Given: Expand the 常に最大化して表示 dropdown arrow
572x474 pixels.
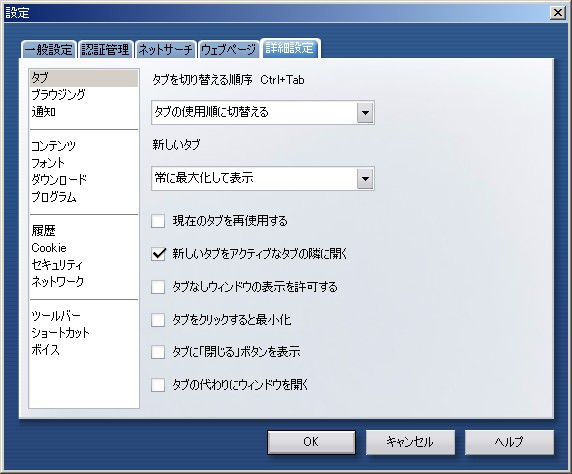Looking at the screenshot, I should pos(365,178).
